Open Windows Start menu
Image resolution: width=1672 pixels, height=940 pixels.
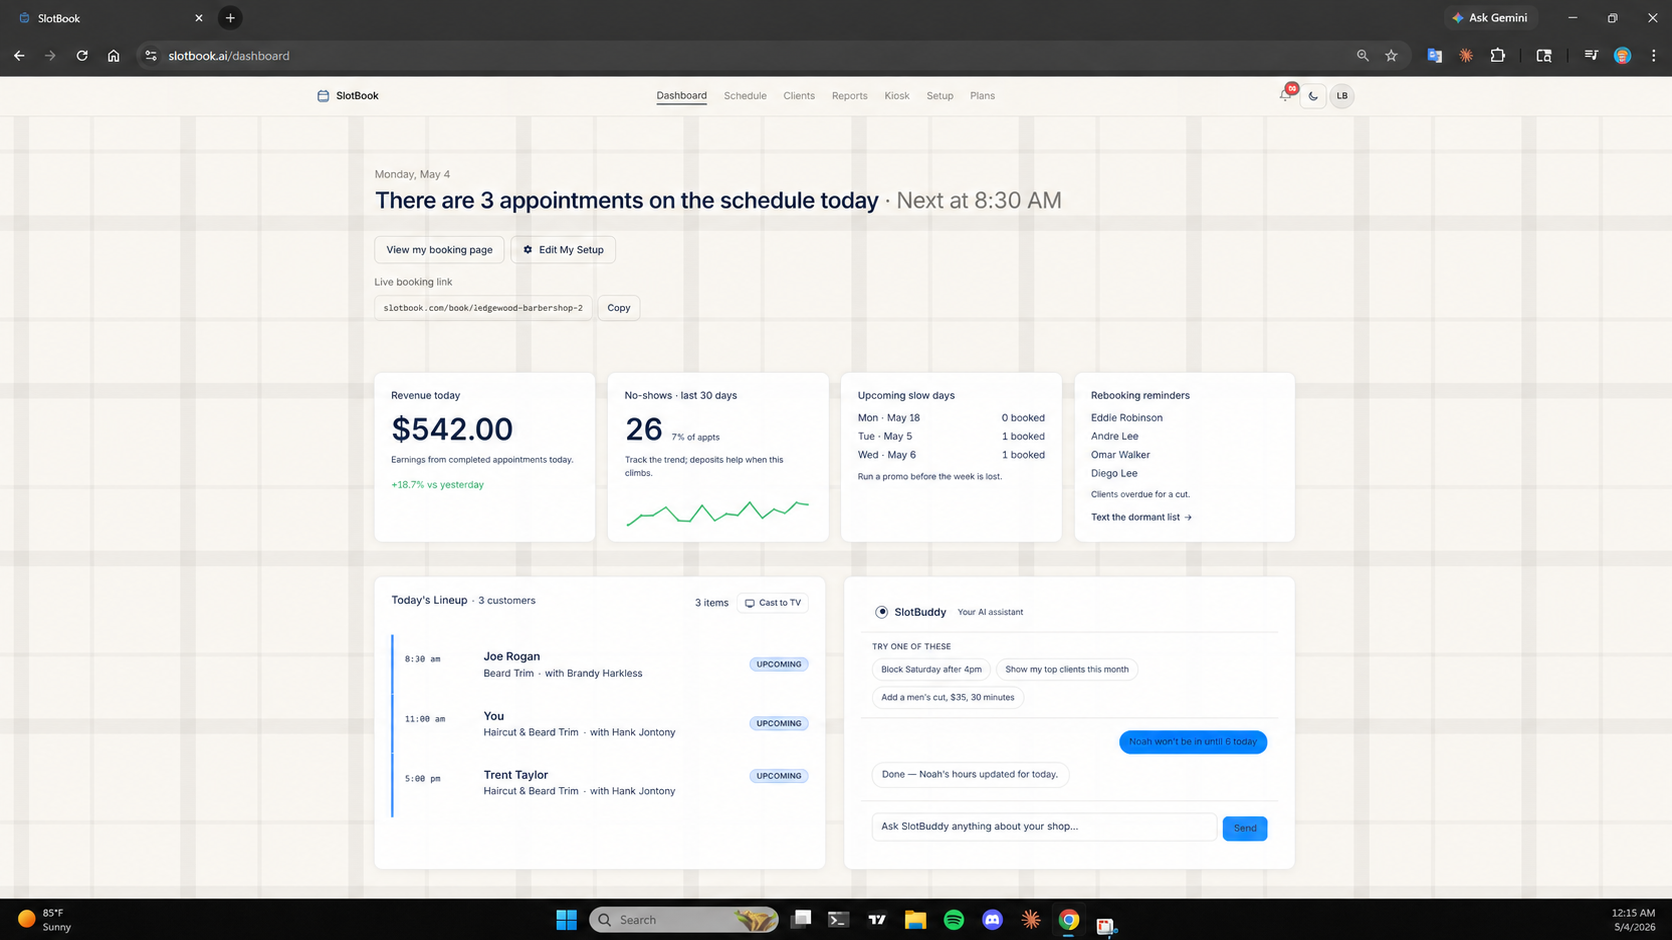click(x=566, y=920)
